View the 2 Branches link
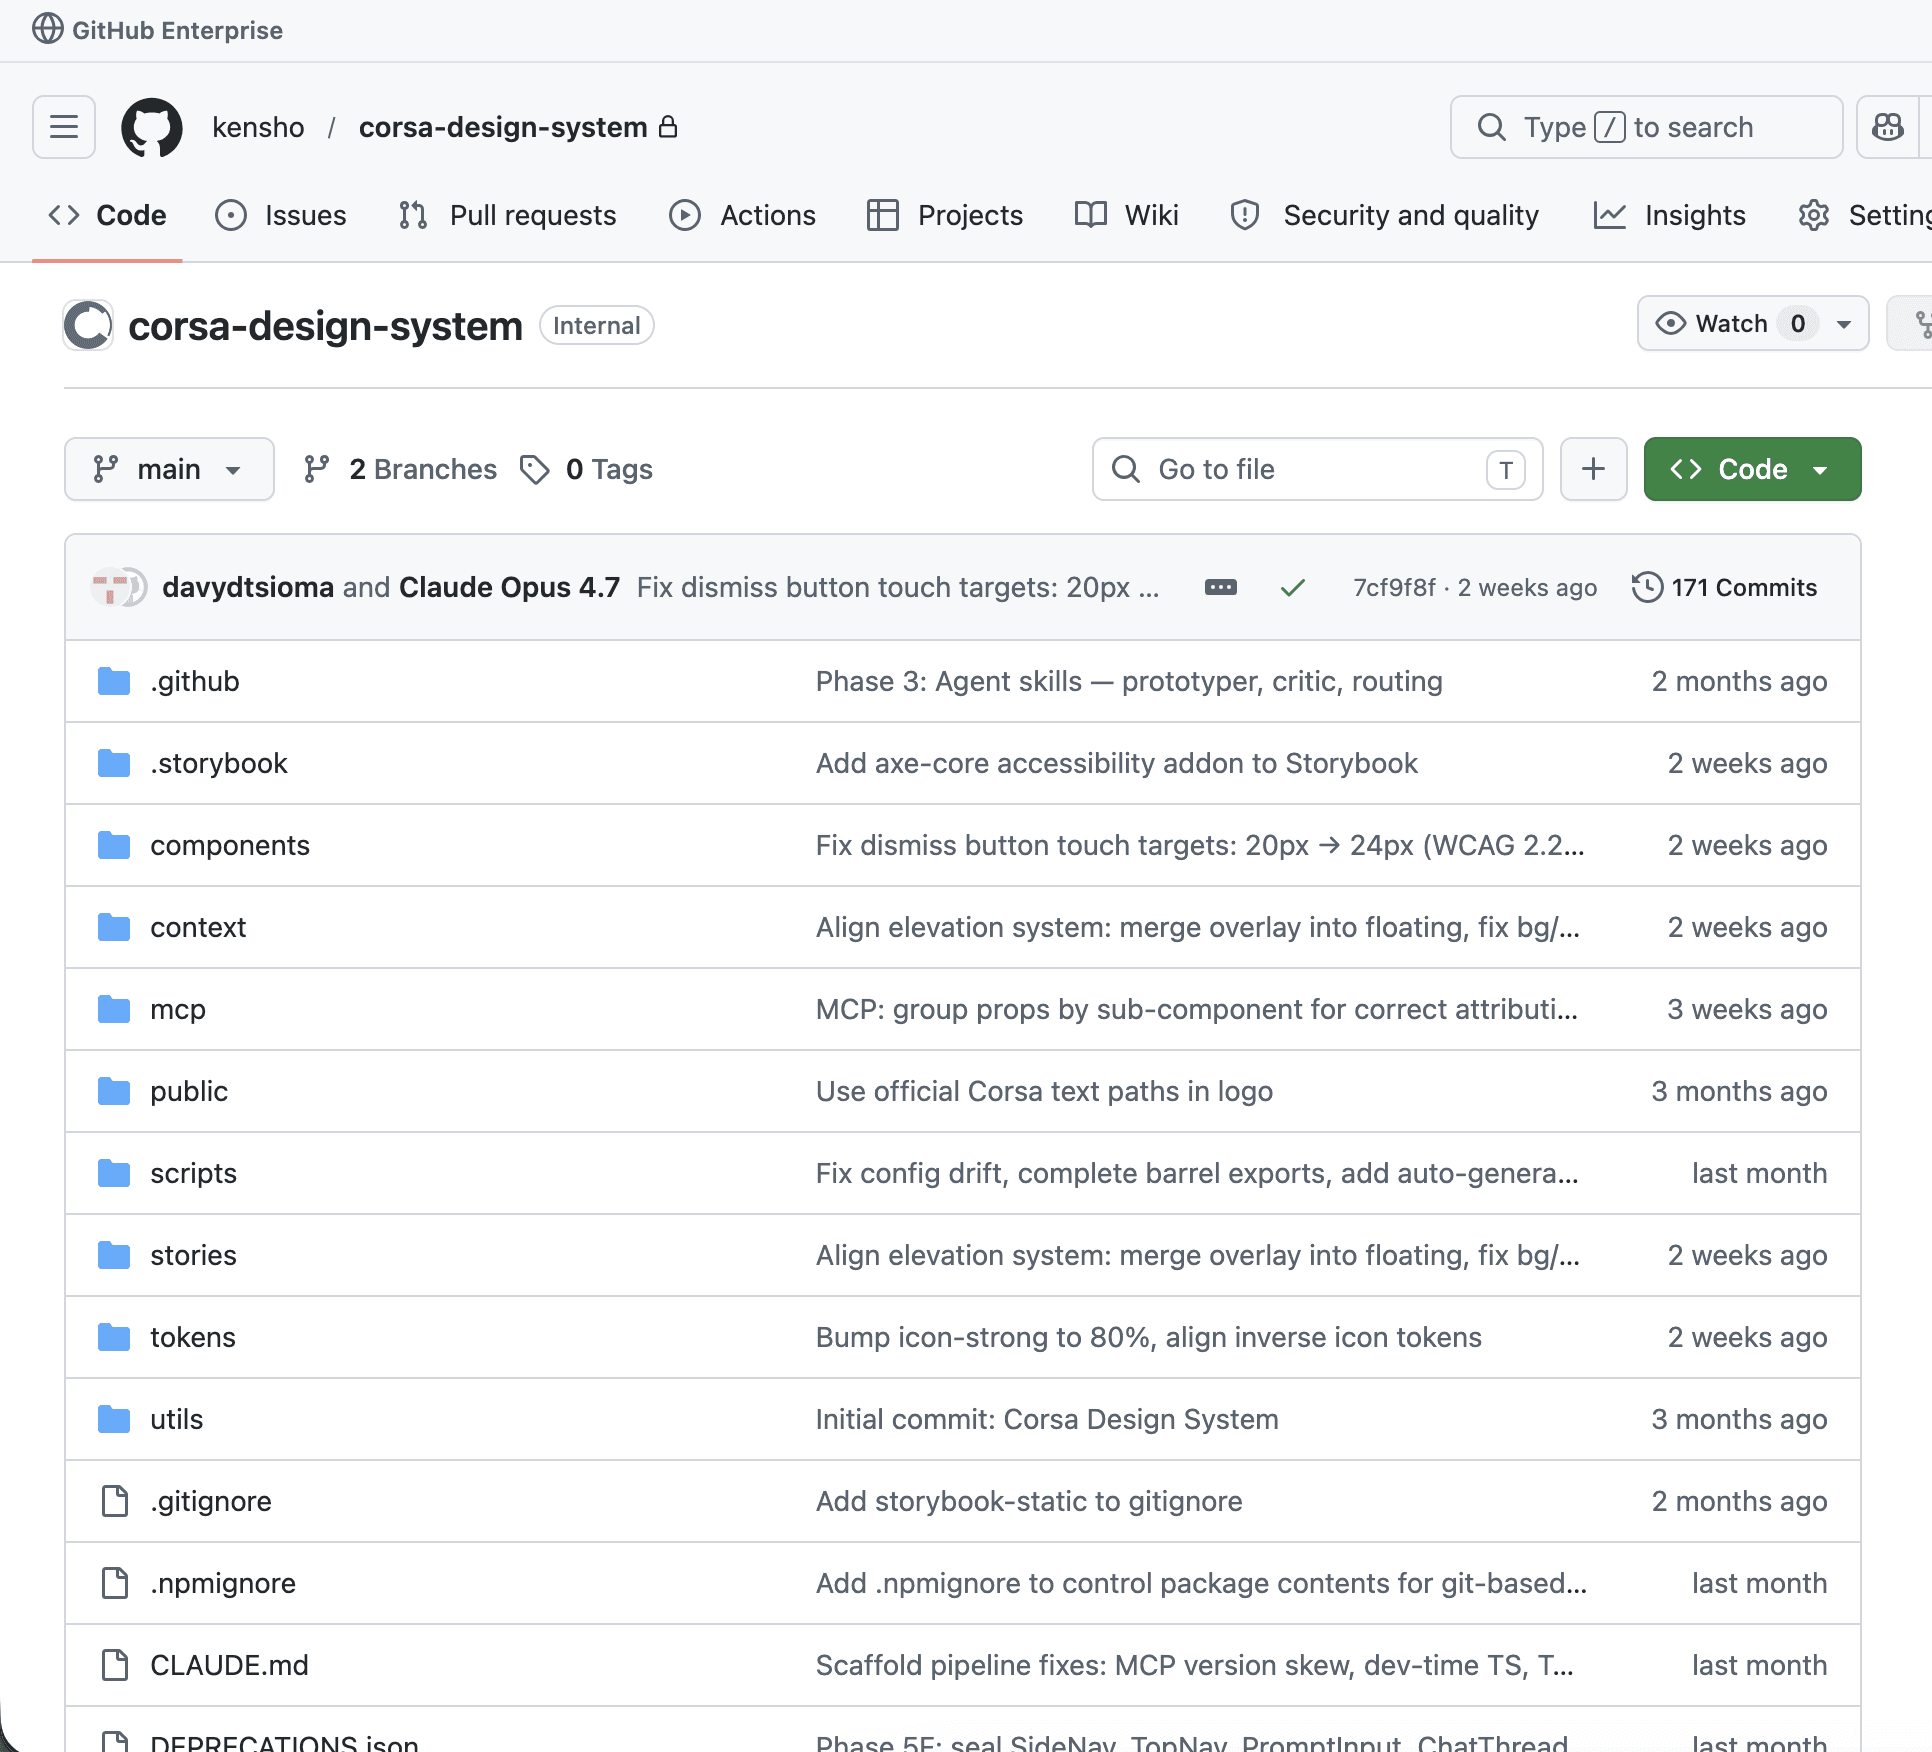 [x=400, y=469]
